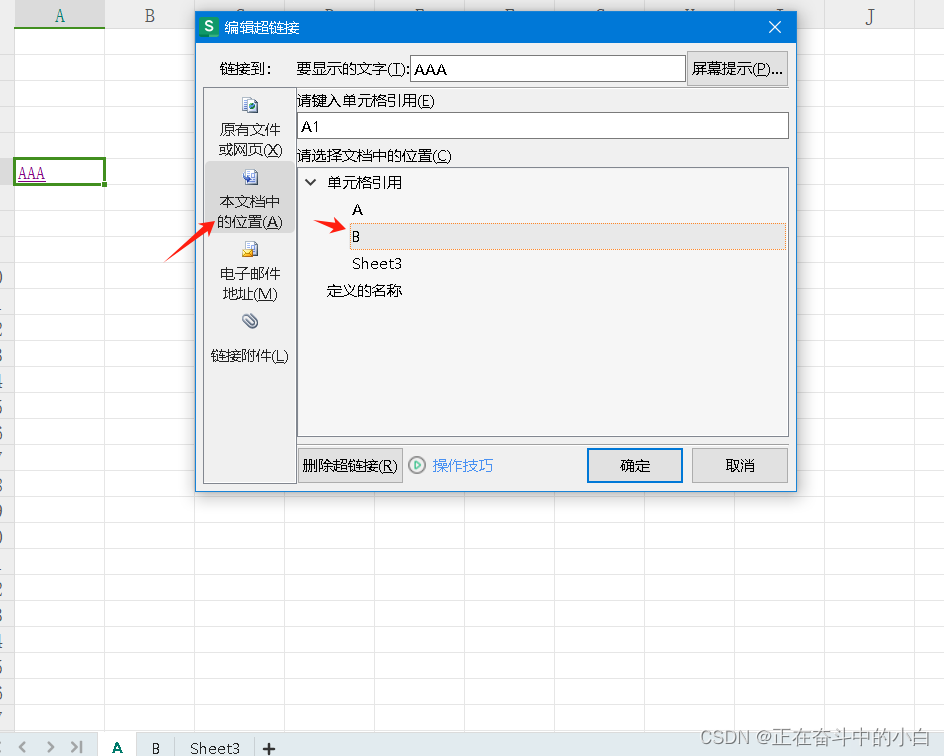The width and height of the screenshot is (944, 756).
Task: Open the 屏幕提示 dialog
Action: click(737, 68)
